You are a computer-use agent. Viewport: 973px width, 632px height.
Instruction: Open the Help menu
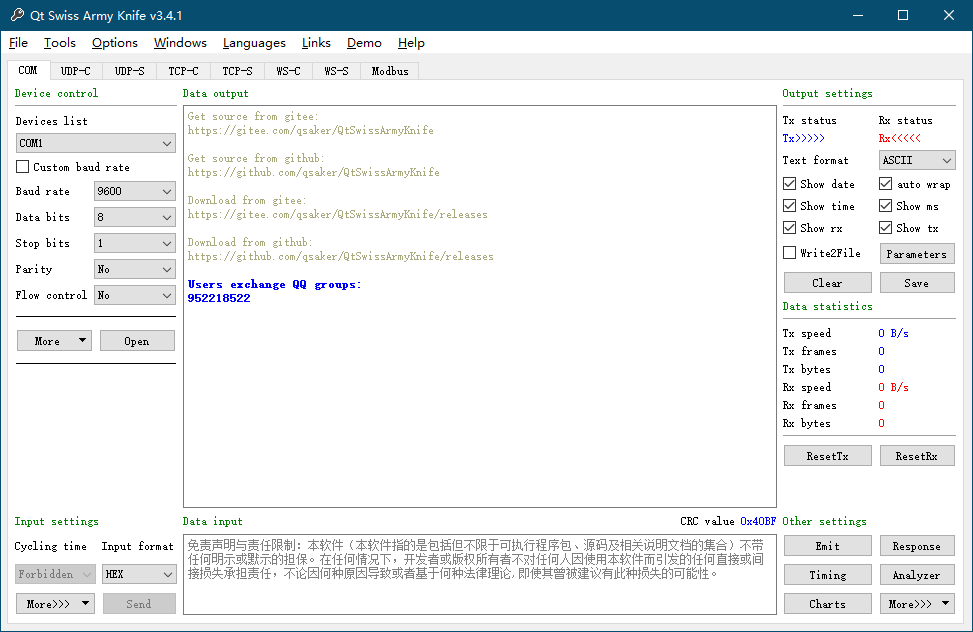[411, 43]
